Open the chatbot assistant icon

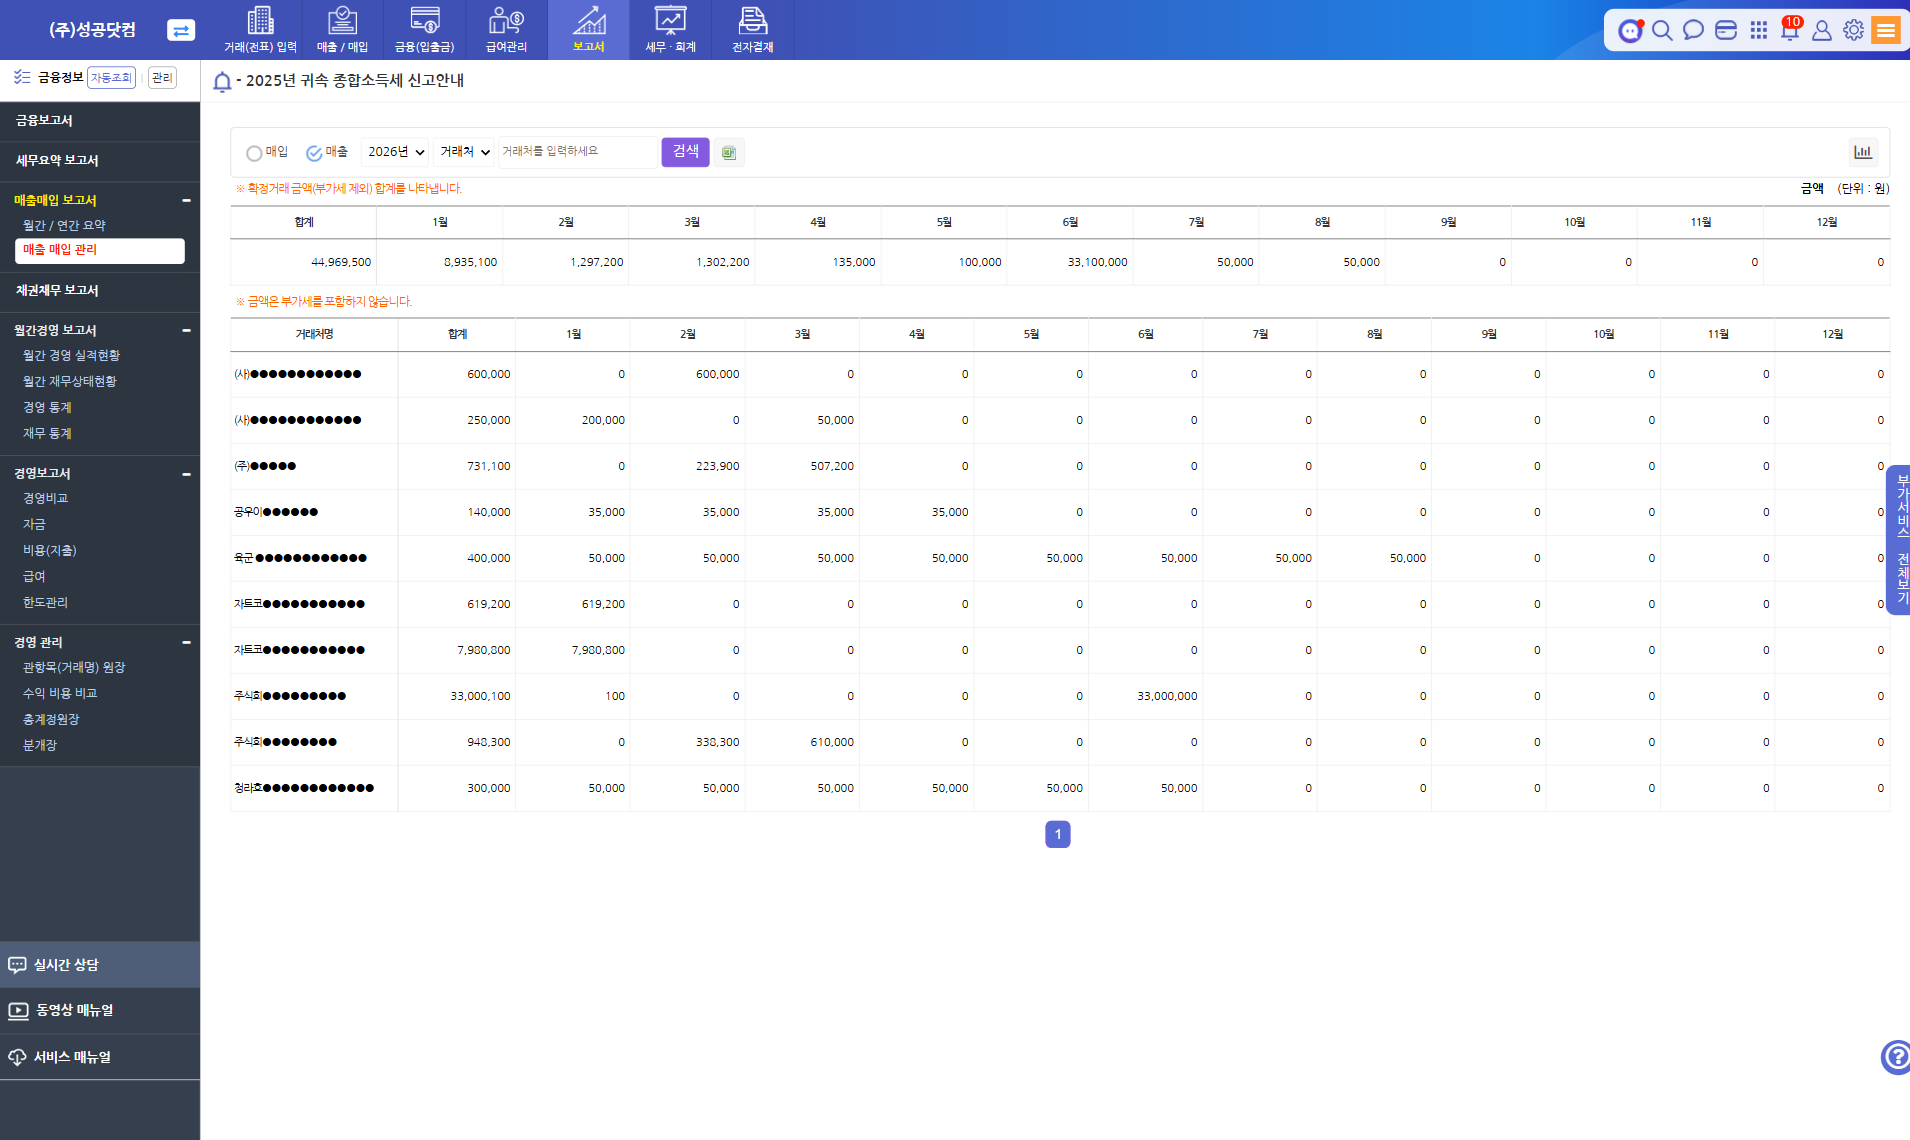coord(1630,30)
